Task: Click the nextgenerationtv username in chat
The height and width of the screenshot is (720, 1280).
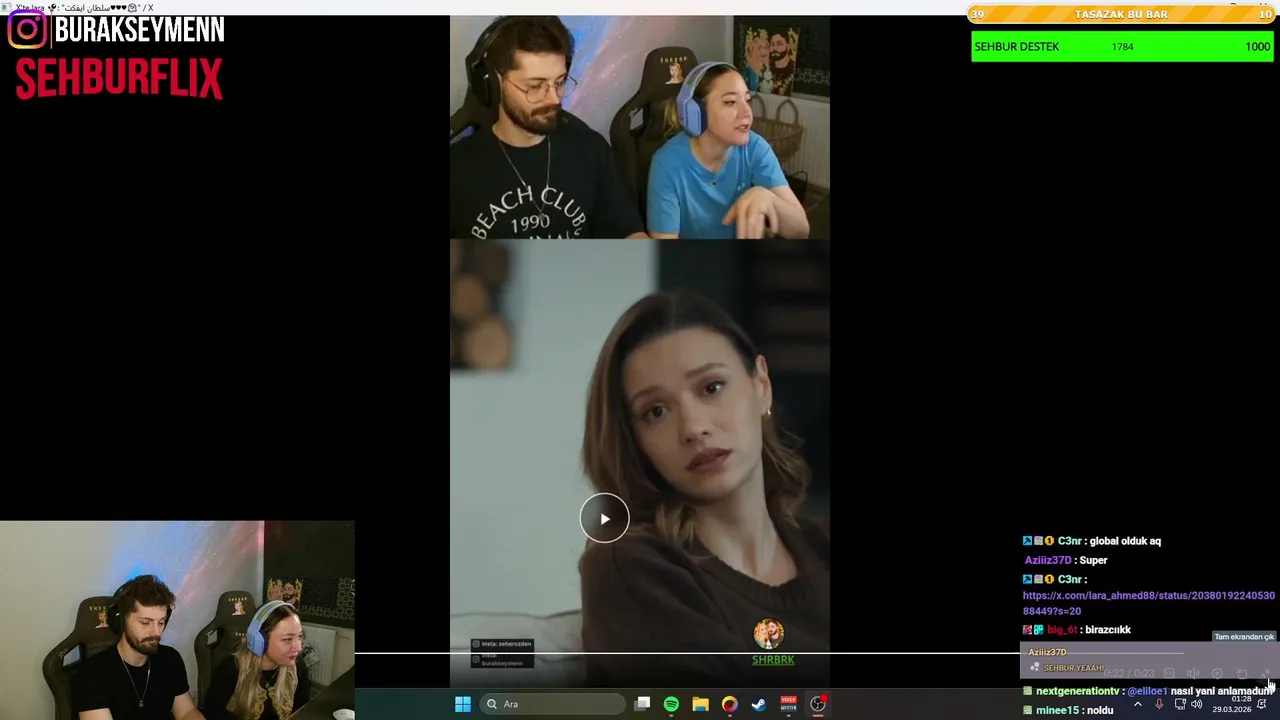Action: (1078, 691)
